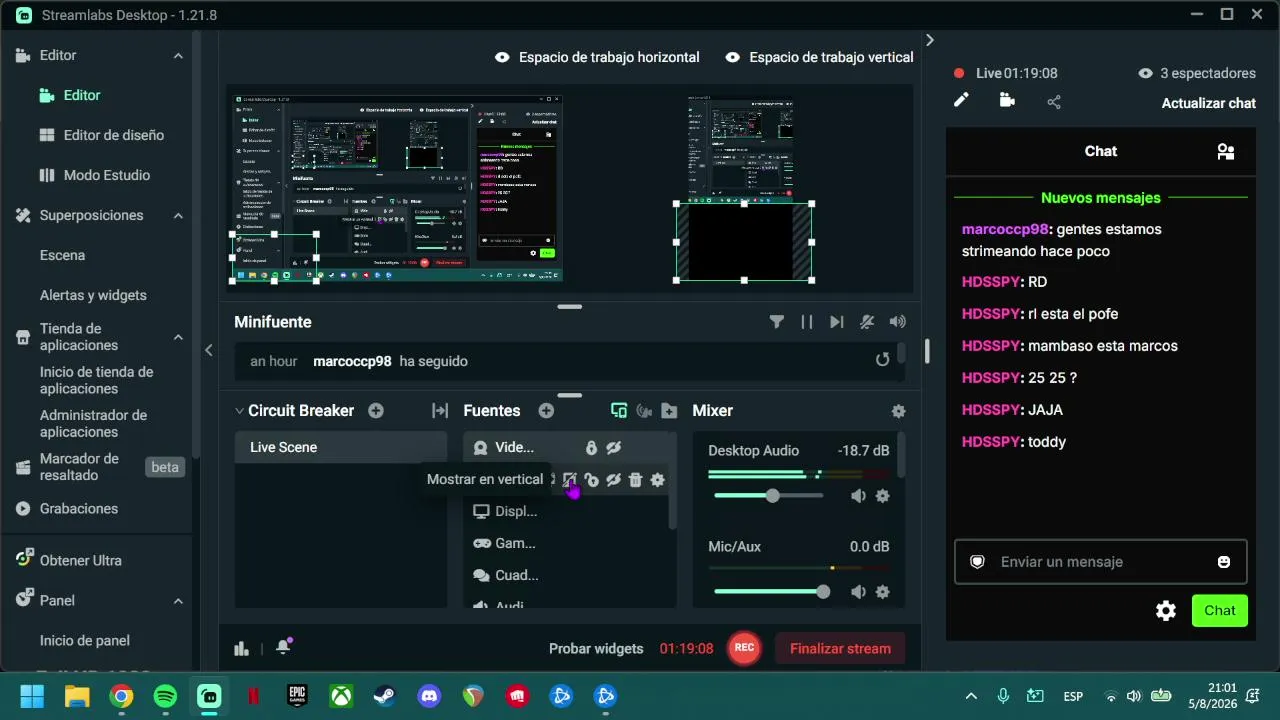Collapse the Superposiciones sidebar group

tap(178, 216)
